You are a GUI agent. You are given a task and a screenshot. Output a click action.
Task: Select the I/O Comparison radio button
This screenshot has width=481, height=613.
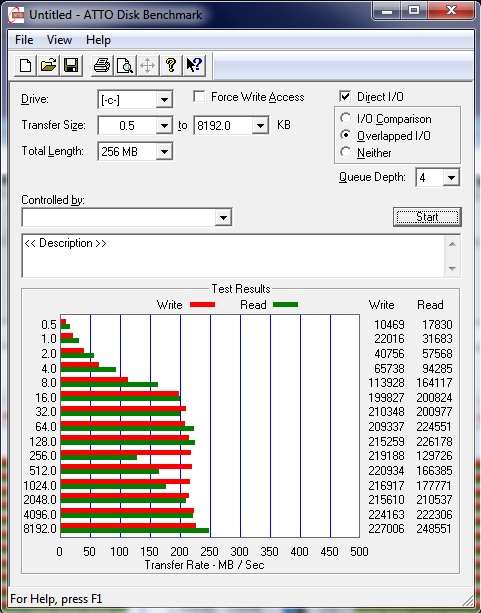(345, 118)
